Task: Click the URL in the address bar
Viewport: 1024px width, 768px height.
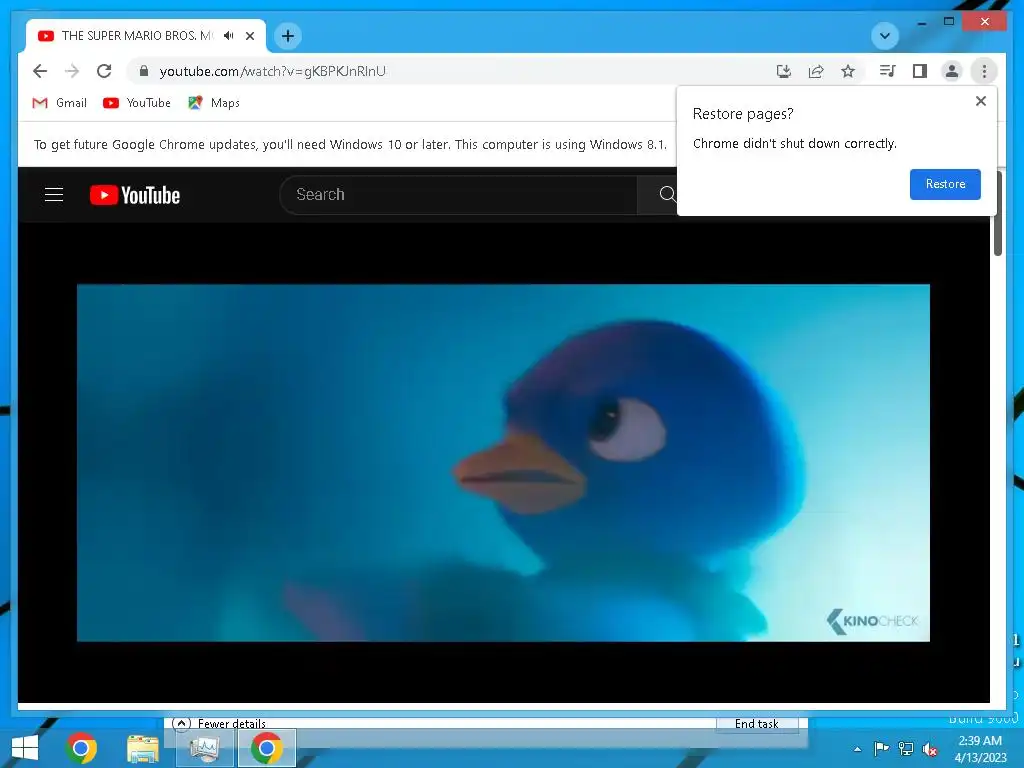Action: tap(272, 71)
